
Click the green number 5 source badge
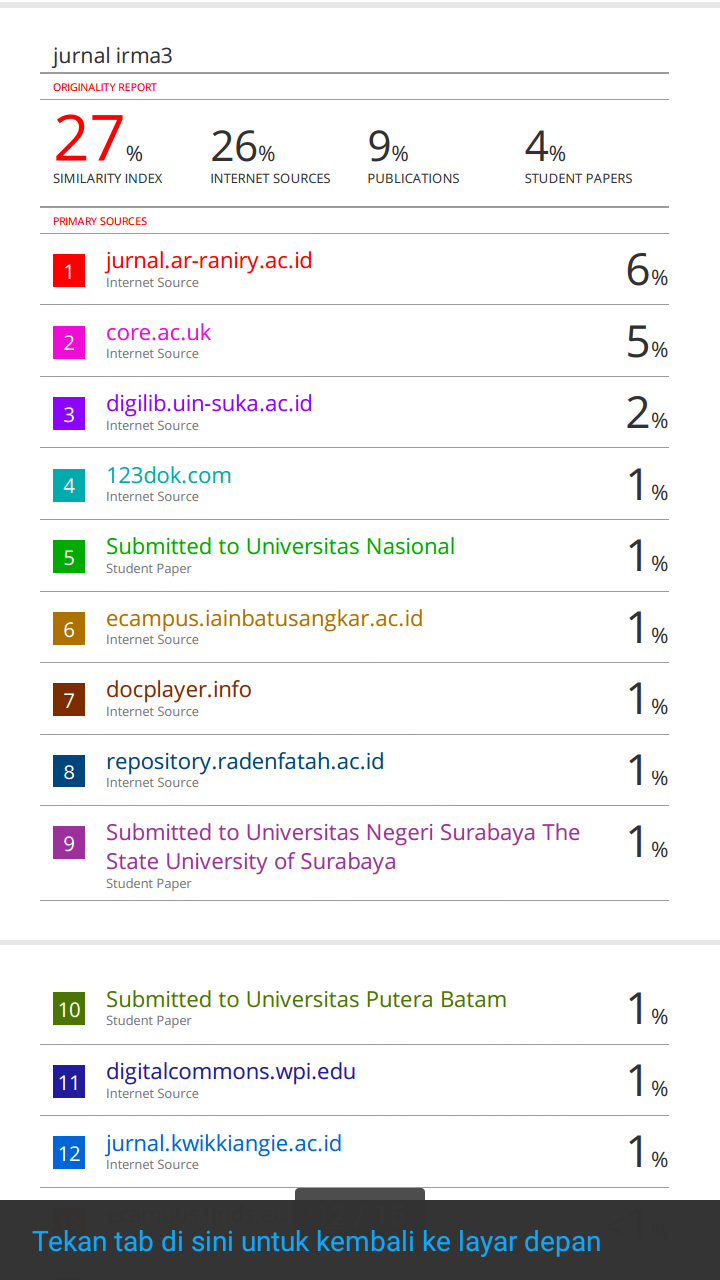coord(69,557)
